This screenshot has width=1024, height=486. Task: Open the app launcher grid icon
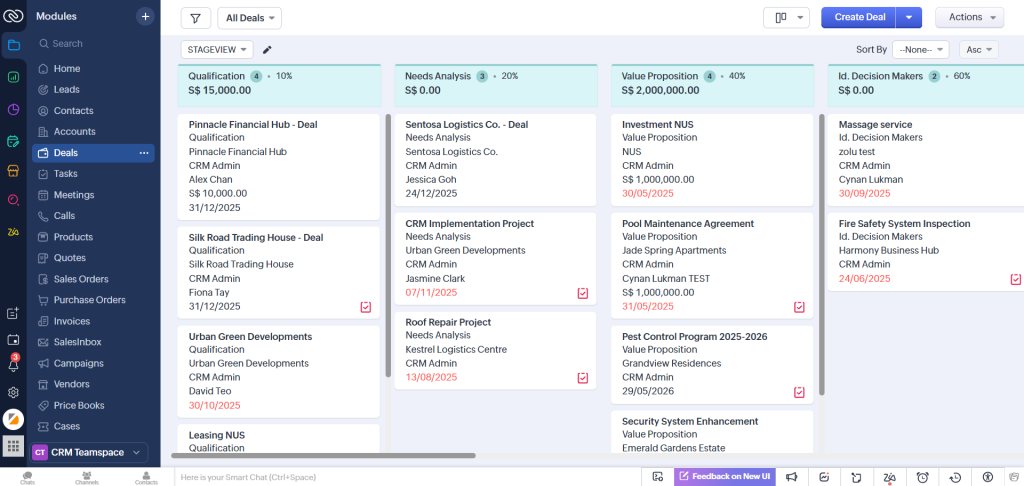(13, 446)
